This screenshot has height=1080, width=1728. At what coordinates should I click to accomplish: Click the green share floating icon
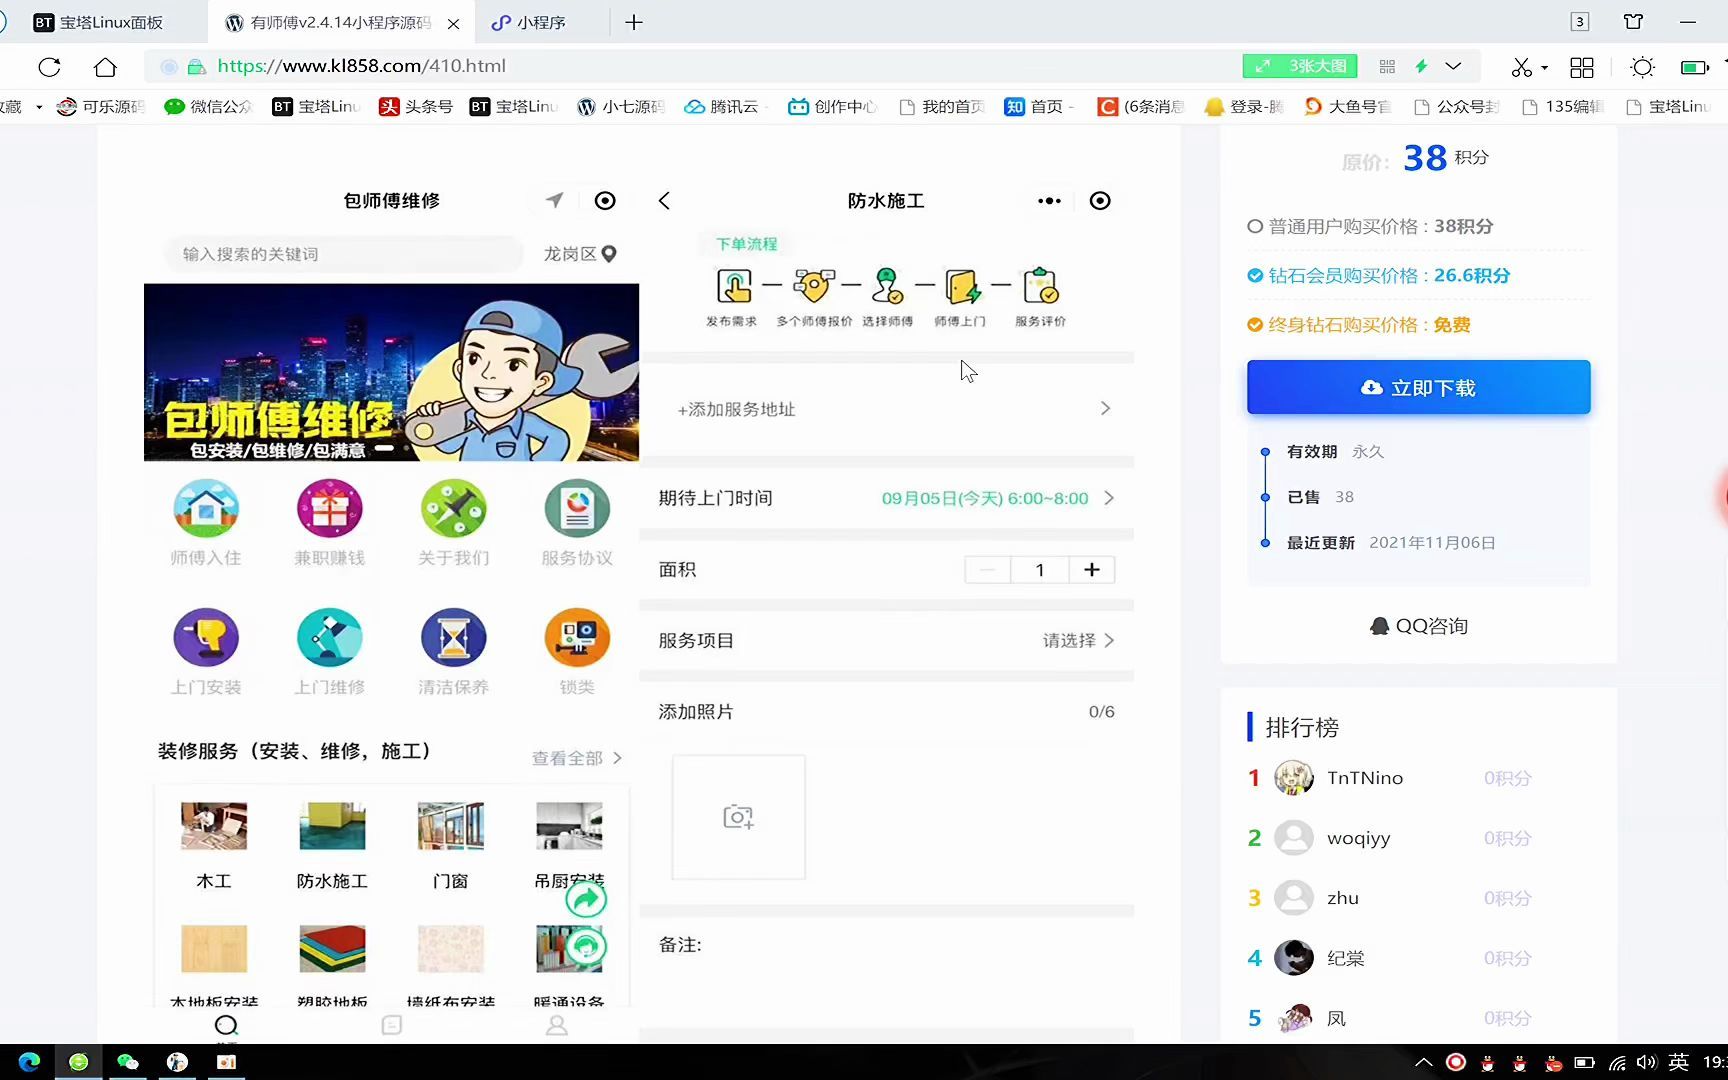click(586, 899)
